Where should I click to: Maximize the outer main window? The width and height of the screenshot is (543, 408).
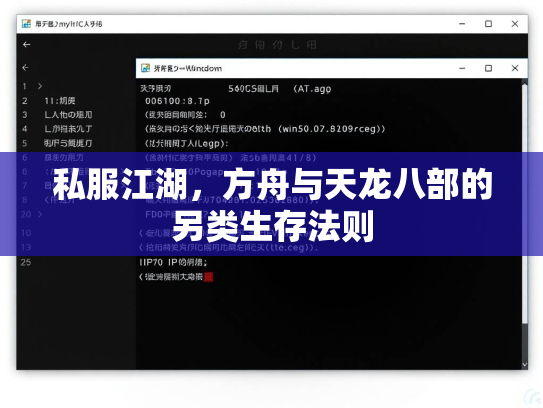488,24
